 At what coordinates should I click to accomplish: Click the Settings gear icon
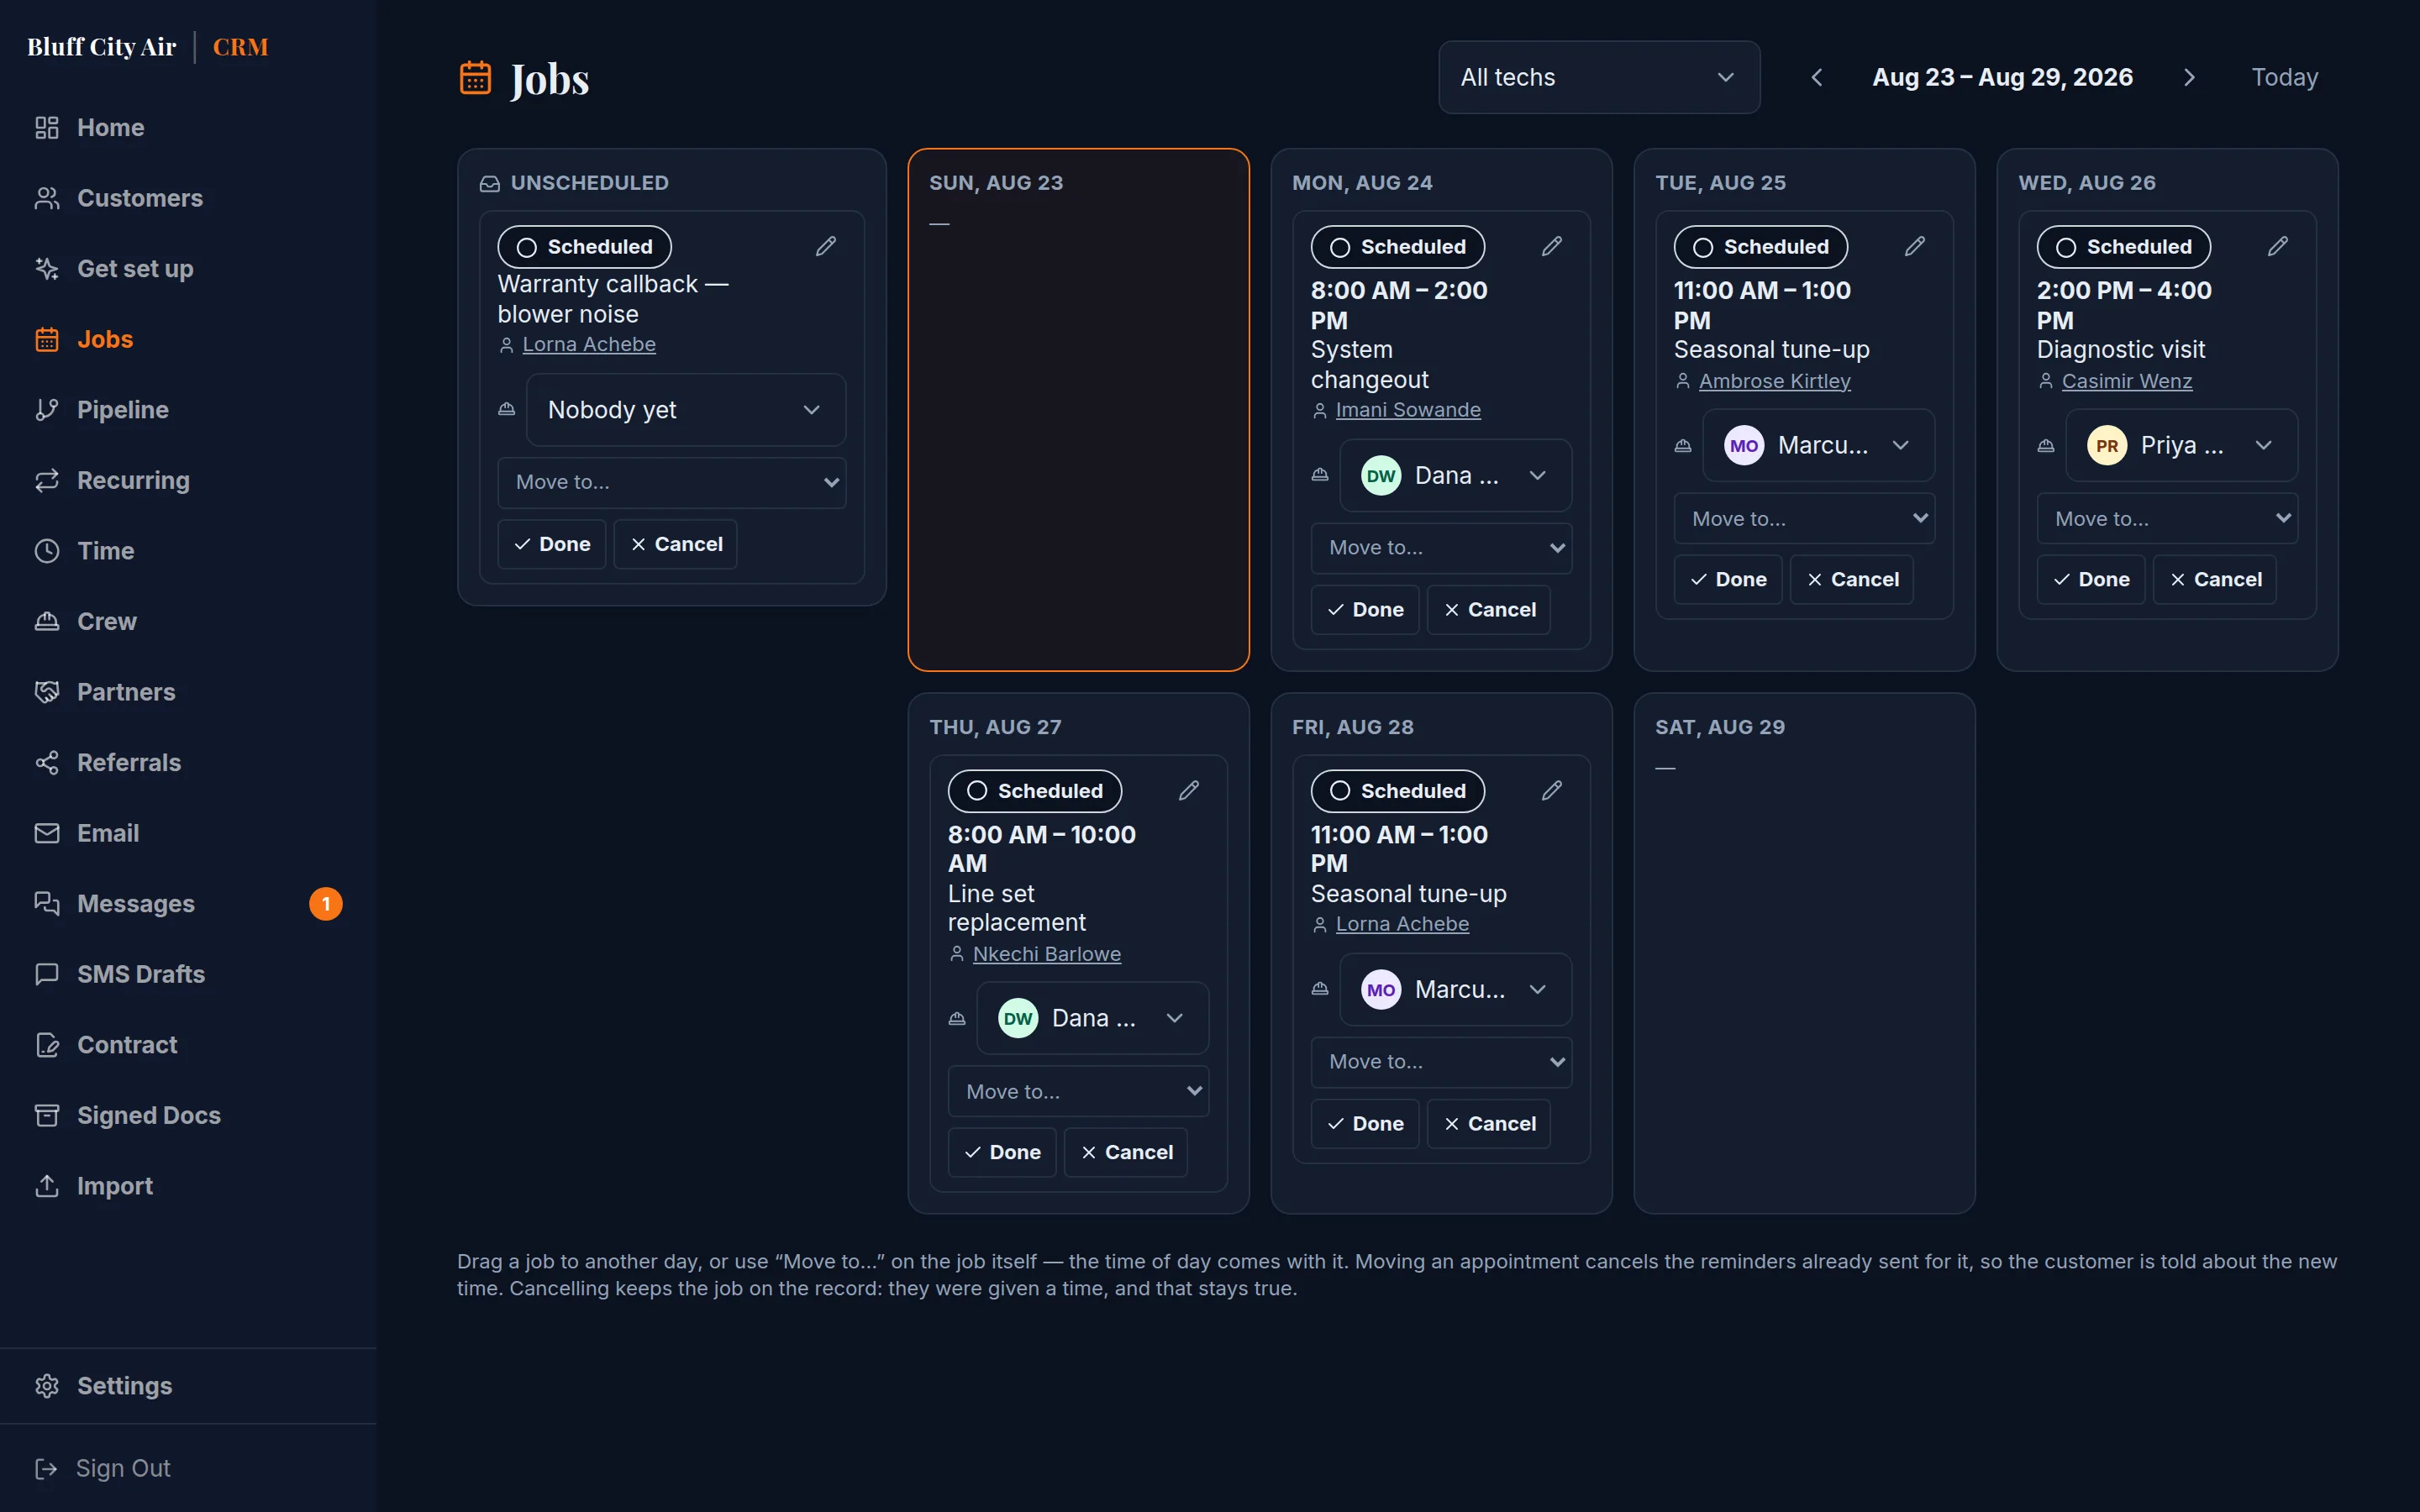47,1386
